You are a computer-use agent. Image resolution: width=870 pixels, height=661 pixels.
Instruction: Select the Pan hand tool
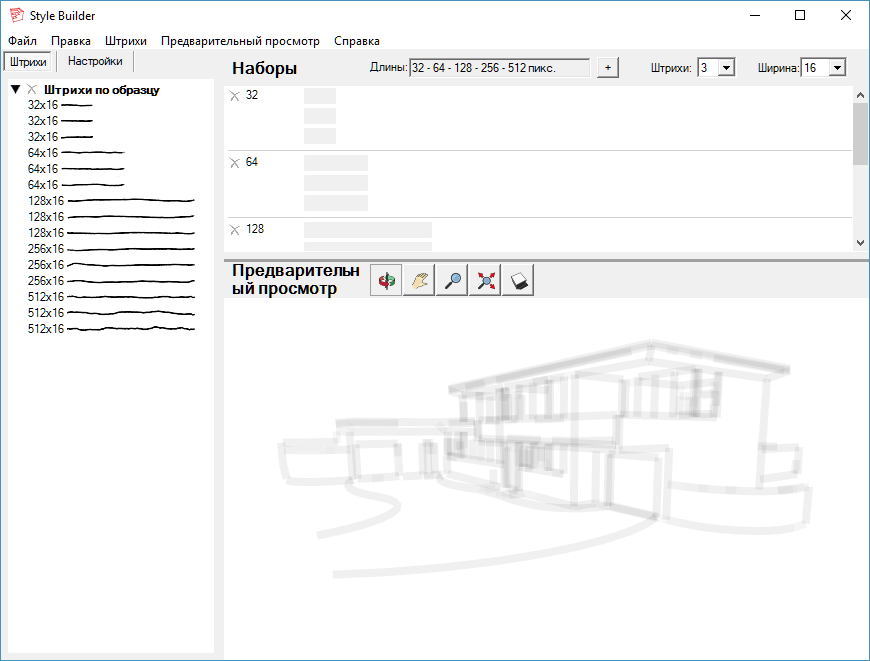click(419, 281)
